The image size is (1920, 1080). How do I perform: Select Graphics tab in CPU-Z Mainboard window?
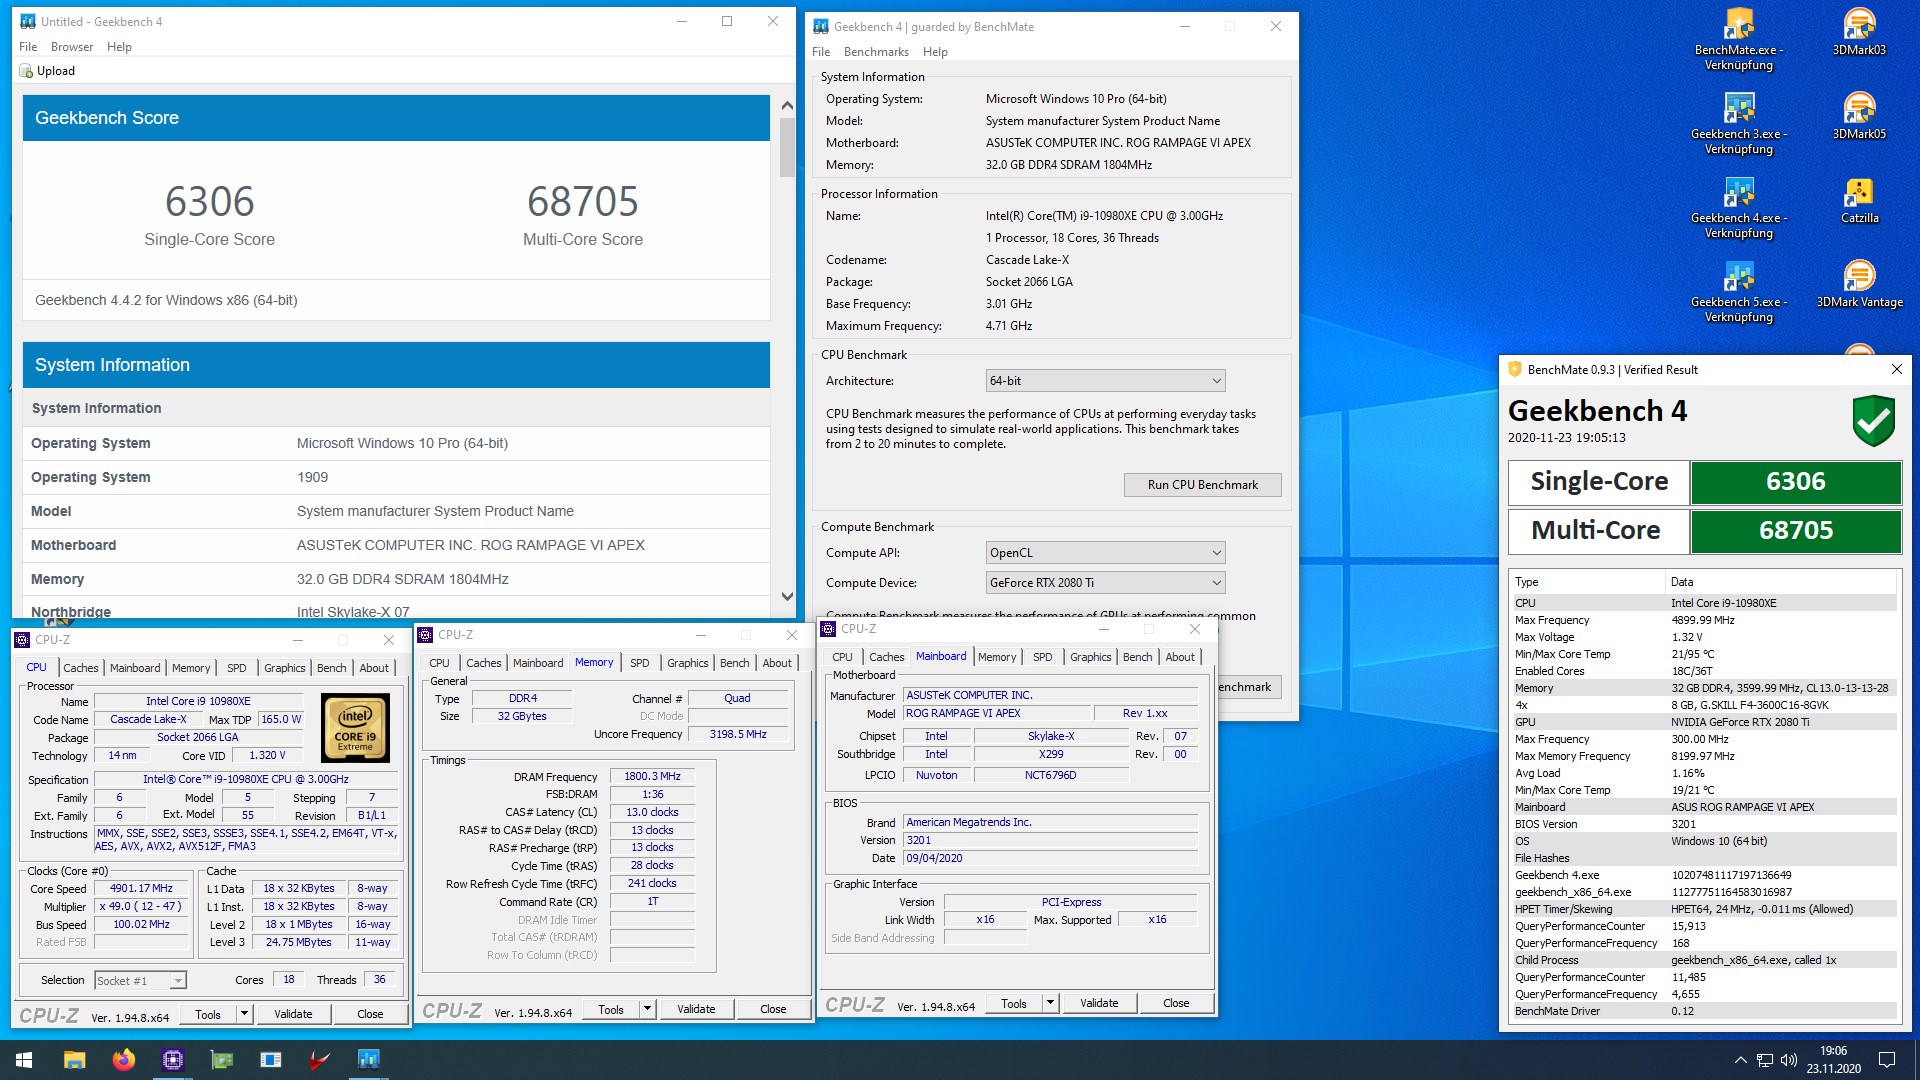point(1090,657)
